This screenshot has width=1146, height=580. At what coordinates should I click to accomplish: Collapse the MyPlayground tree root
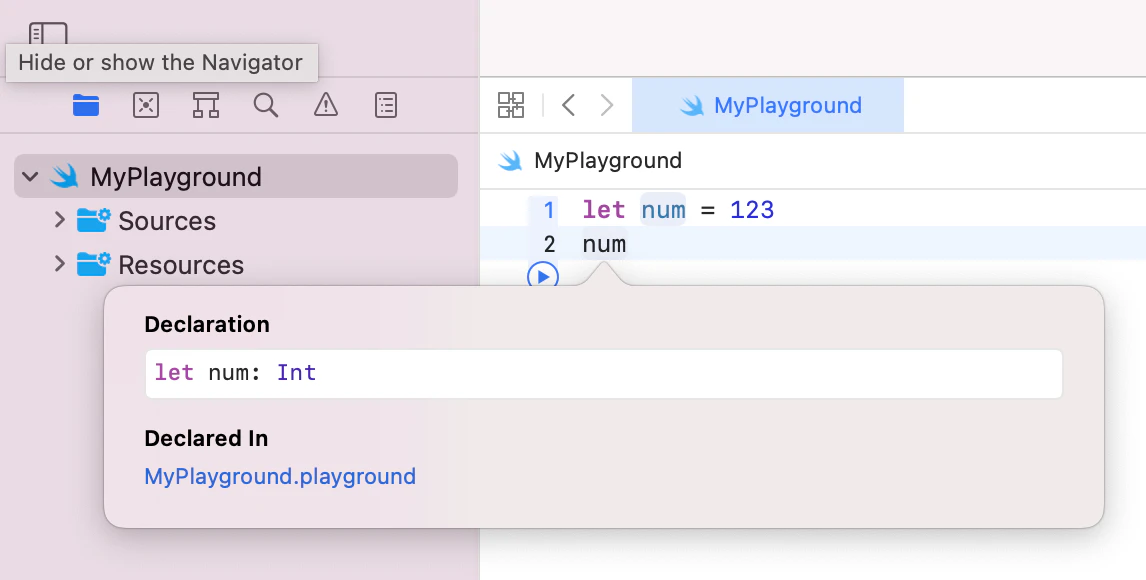tap(30, 177)
